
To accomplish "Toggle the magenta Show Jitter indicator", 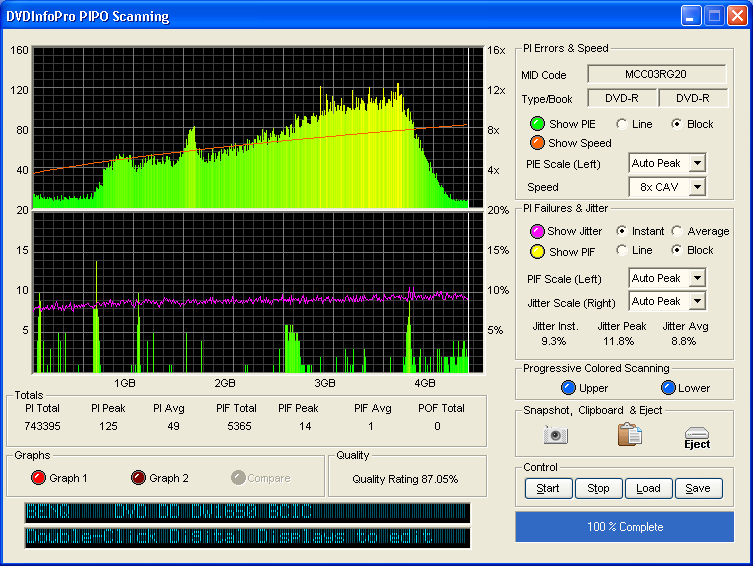I will (537, 231).
